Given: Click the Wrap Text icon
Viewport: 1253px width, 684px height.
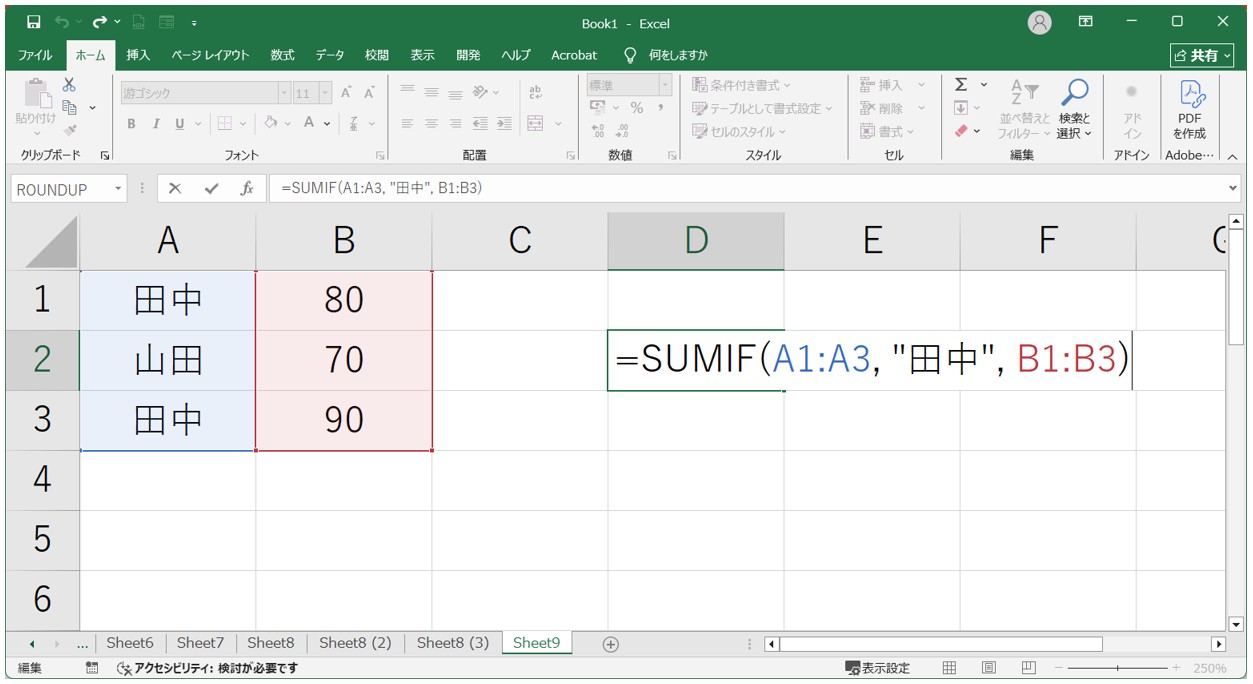Looking at the screenshot, I should [535, 92].
